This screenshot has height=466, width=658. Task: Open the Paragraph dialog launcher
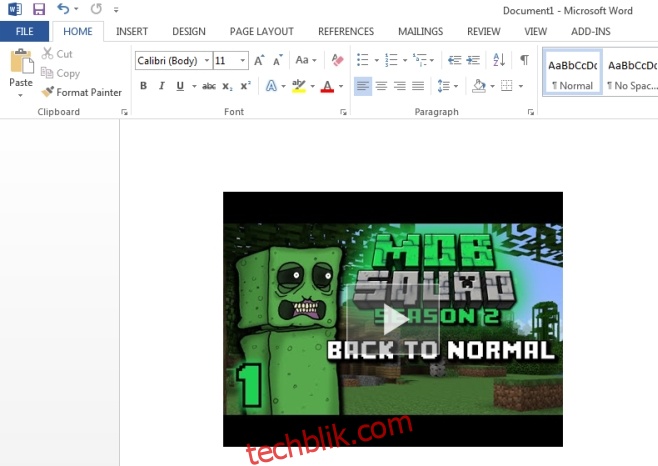tap(531, 112)
